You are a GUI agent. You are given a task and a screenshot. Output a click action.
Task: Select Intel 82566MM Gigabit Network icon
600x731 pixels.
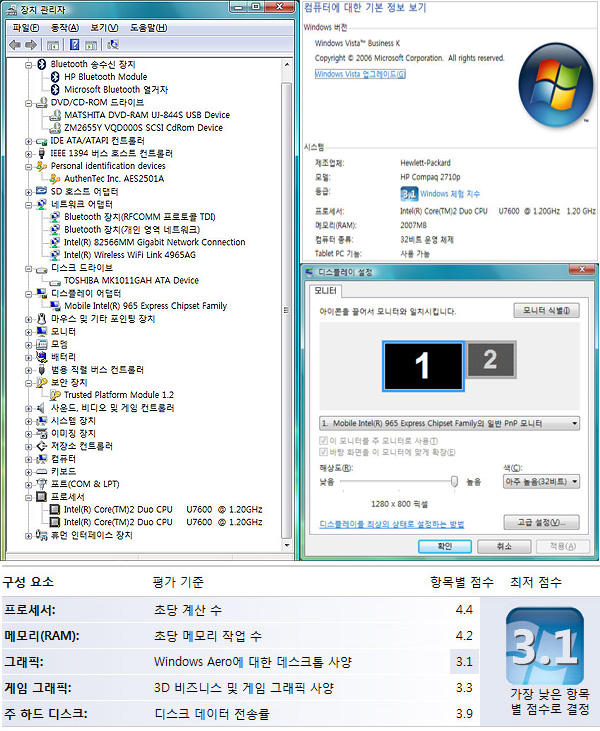pos(55,242)
